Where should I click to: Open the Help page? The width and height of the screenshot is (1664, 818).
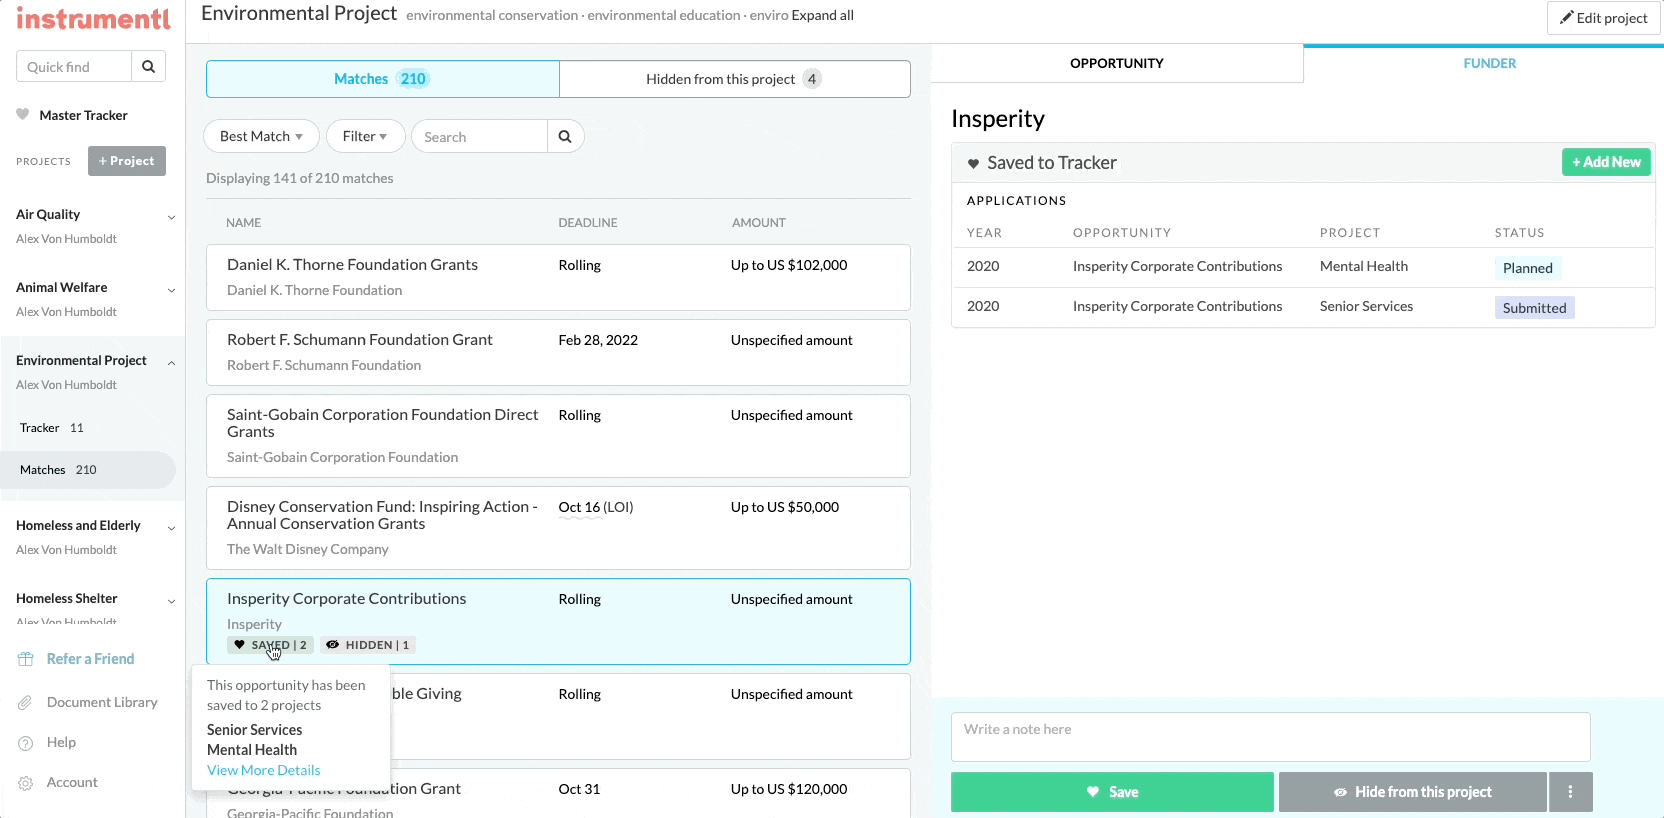click(61, 742)
